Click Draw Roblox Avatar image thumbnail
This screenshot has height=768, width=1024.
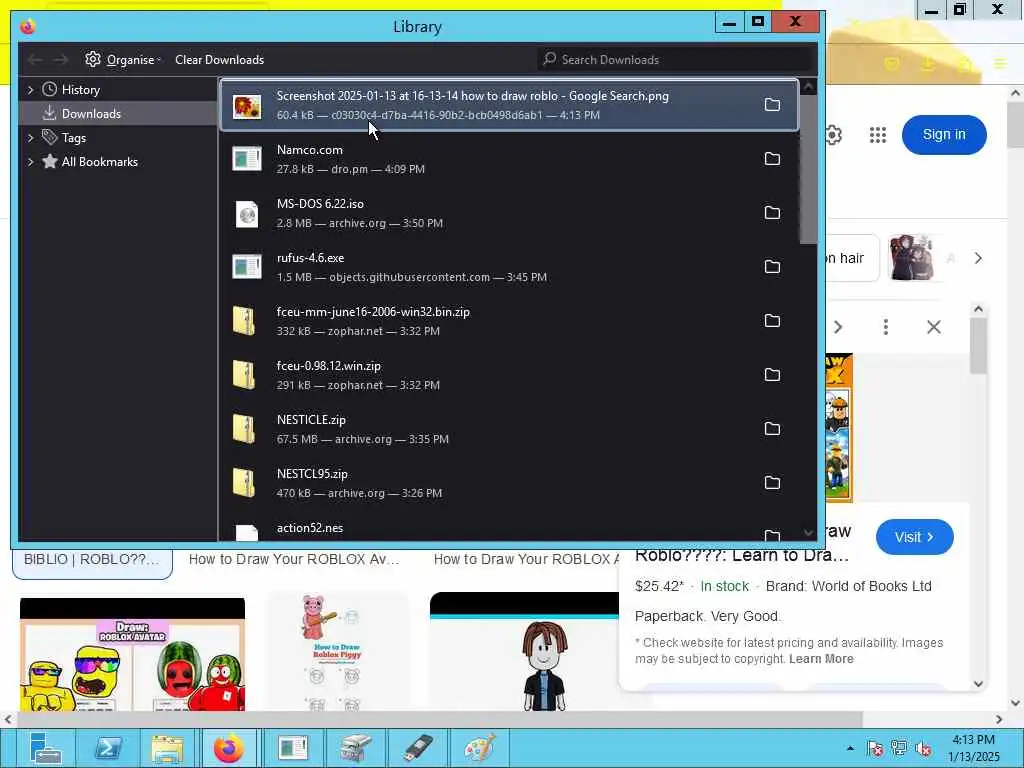point(133,654)
